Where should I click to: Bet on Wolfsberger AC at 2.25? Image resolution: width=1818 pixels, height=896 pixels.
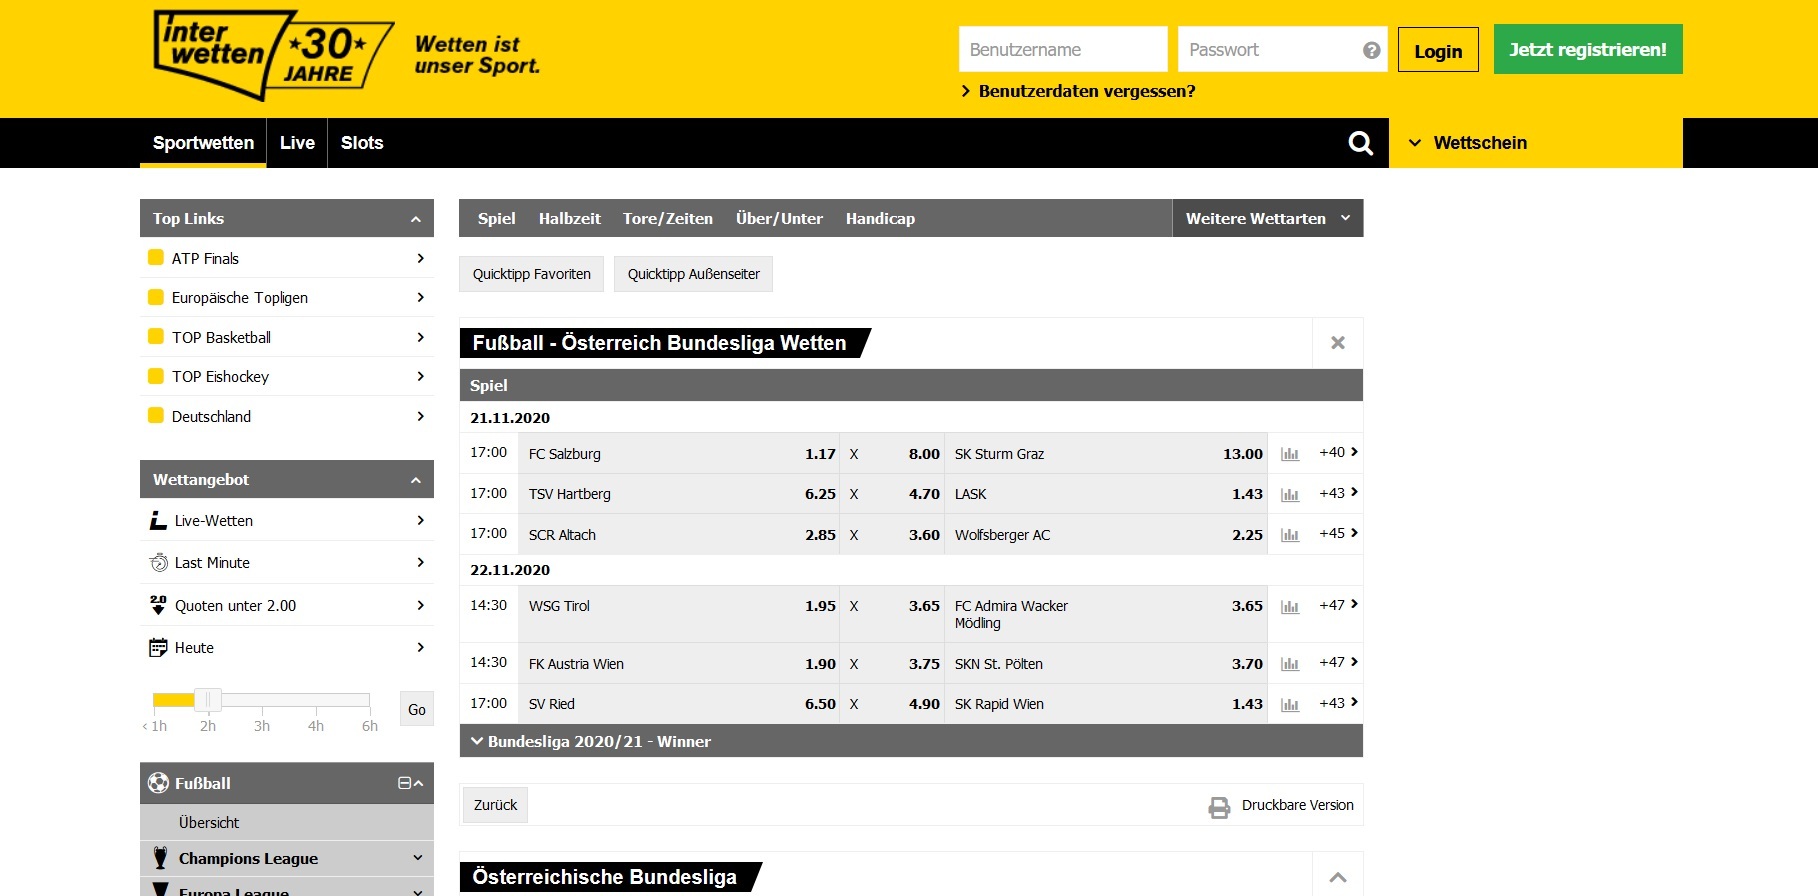[x=1107, y=535]
